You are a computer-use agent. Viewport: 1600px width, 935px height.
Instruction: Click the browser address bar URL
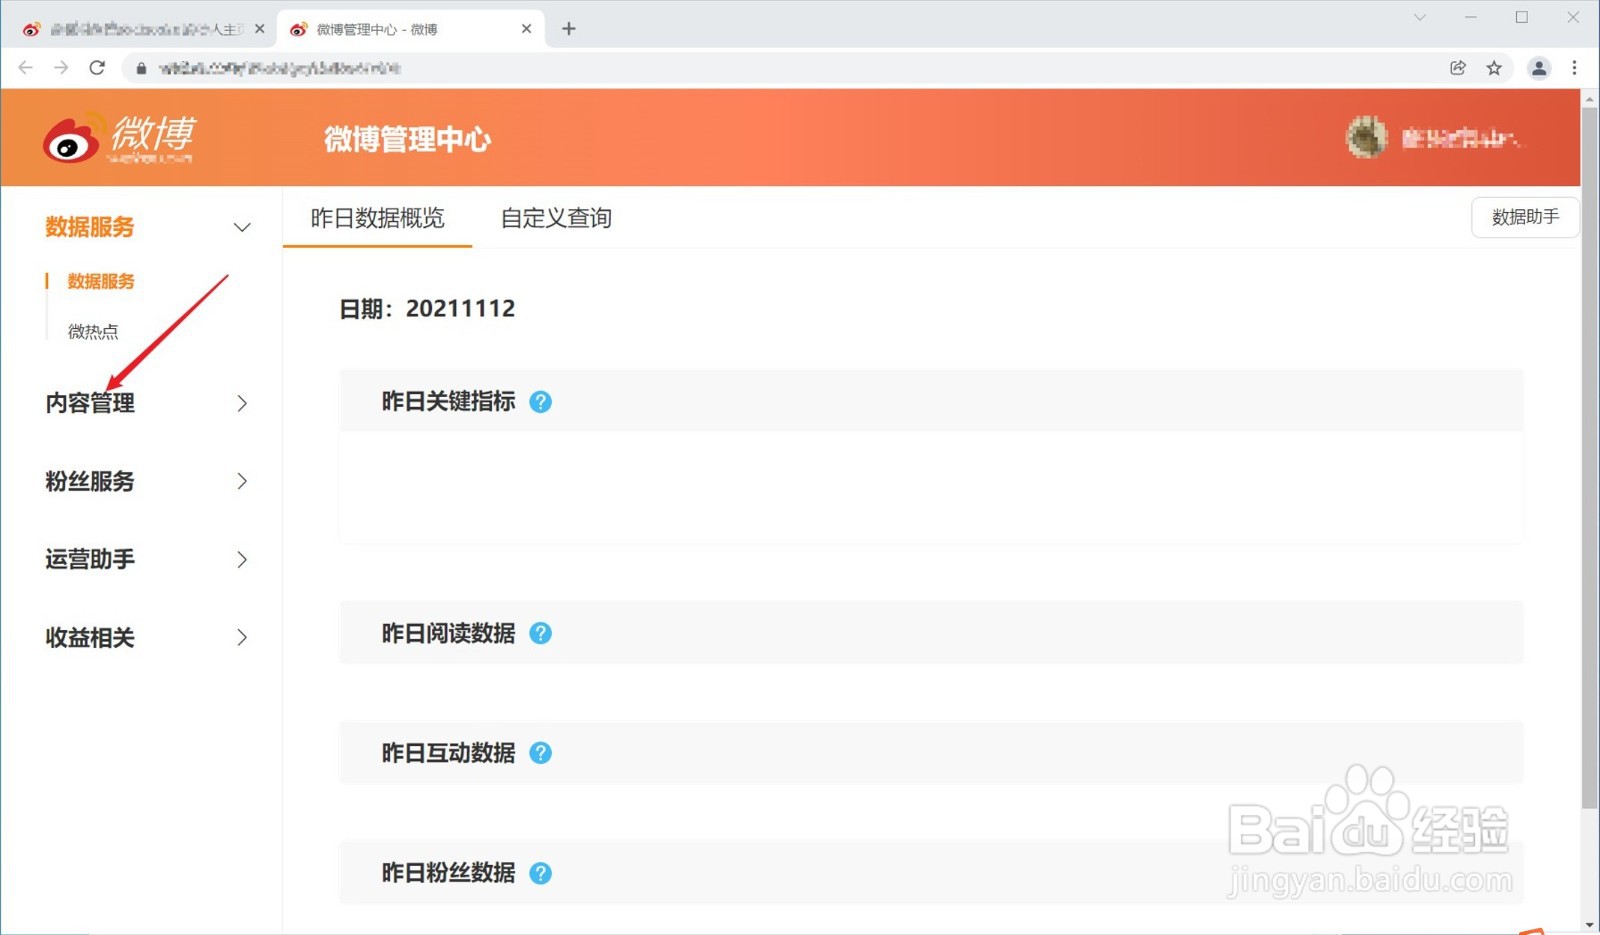280,68
